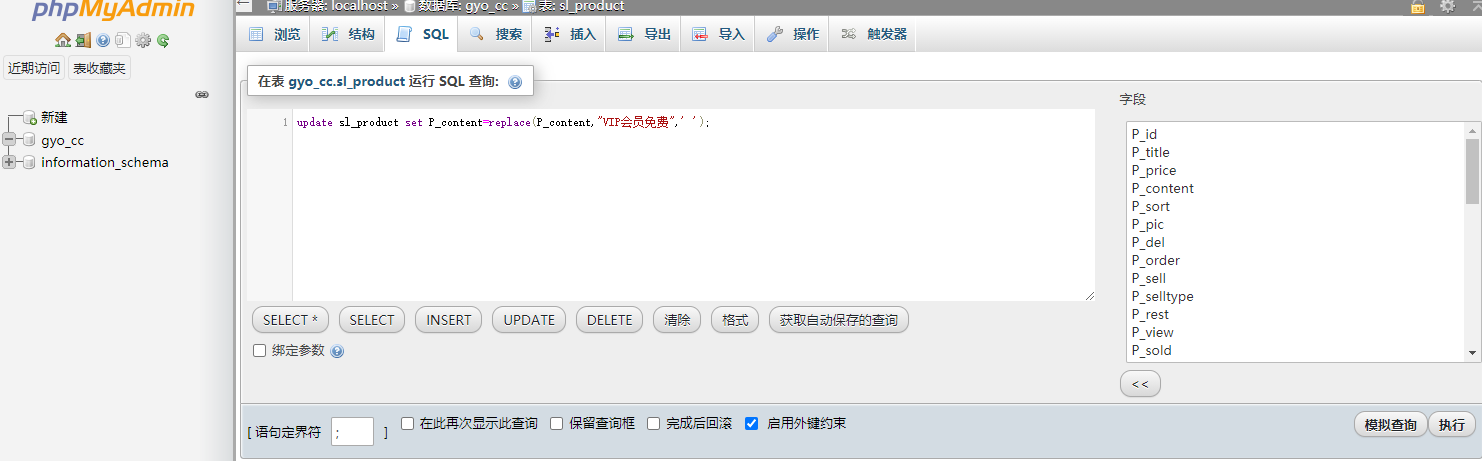Click the home icon in sidebar

tap(62, 41)
